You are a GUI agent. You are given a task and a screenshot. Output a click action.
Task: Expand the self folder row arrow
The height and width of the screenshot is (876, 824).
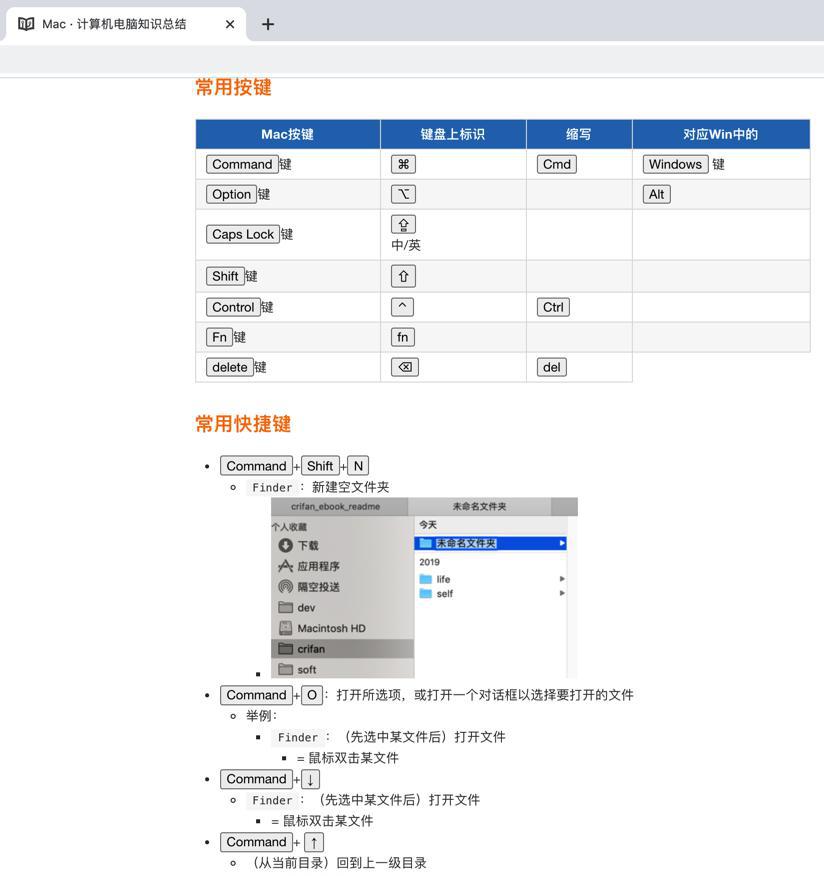coord(562,593)
